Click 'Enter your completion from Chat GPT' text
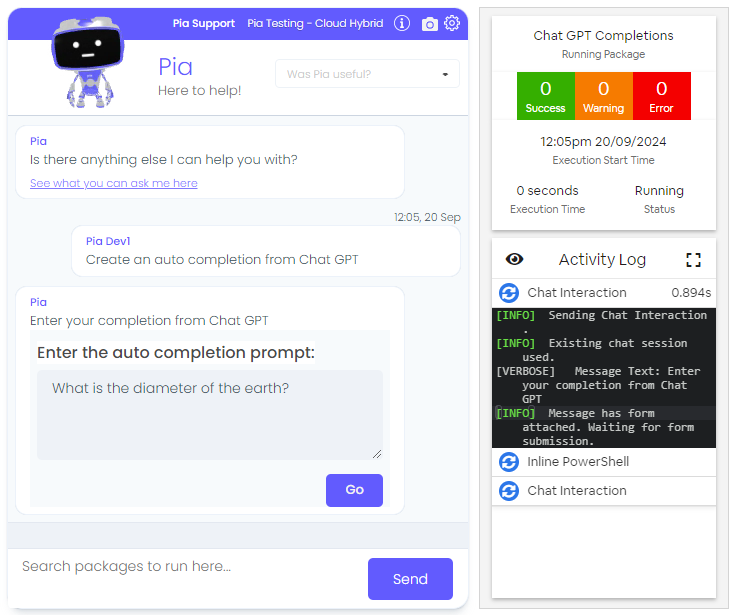 (x=149, y=321)
